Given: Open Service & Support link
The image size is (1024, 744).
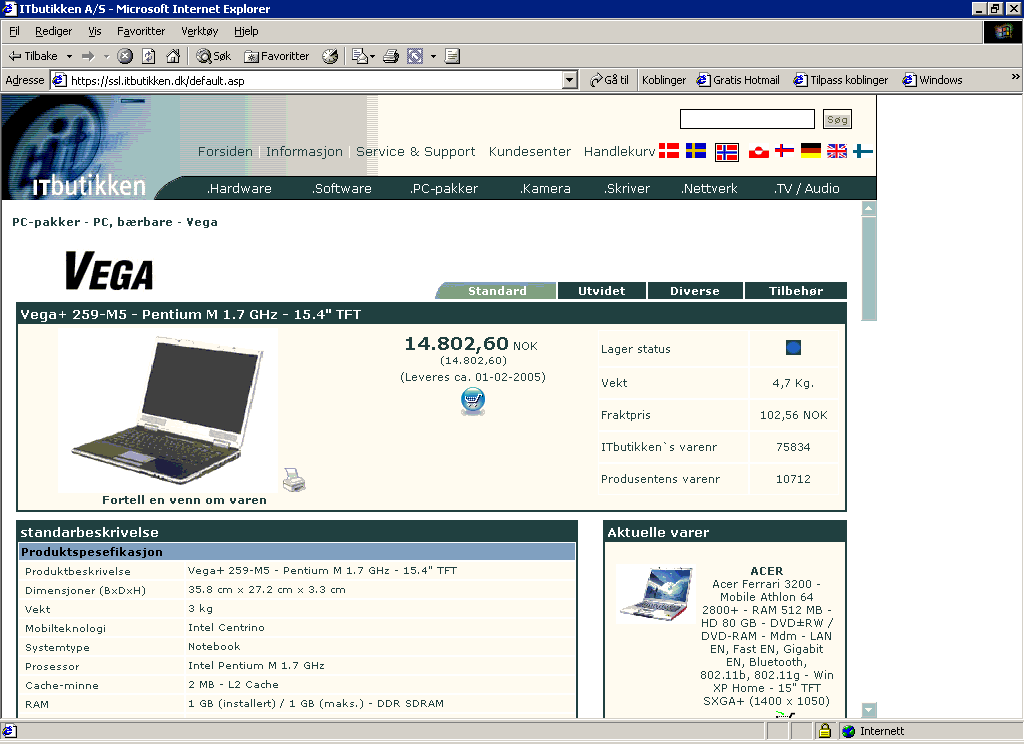Looking at the screenshot, I should coord(415,152).
